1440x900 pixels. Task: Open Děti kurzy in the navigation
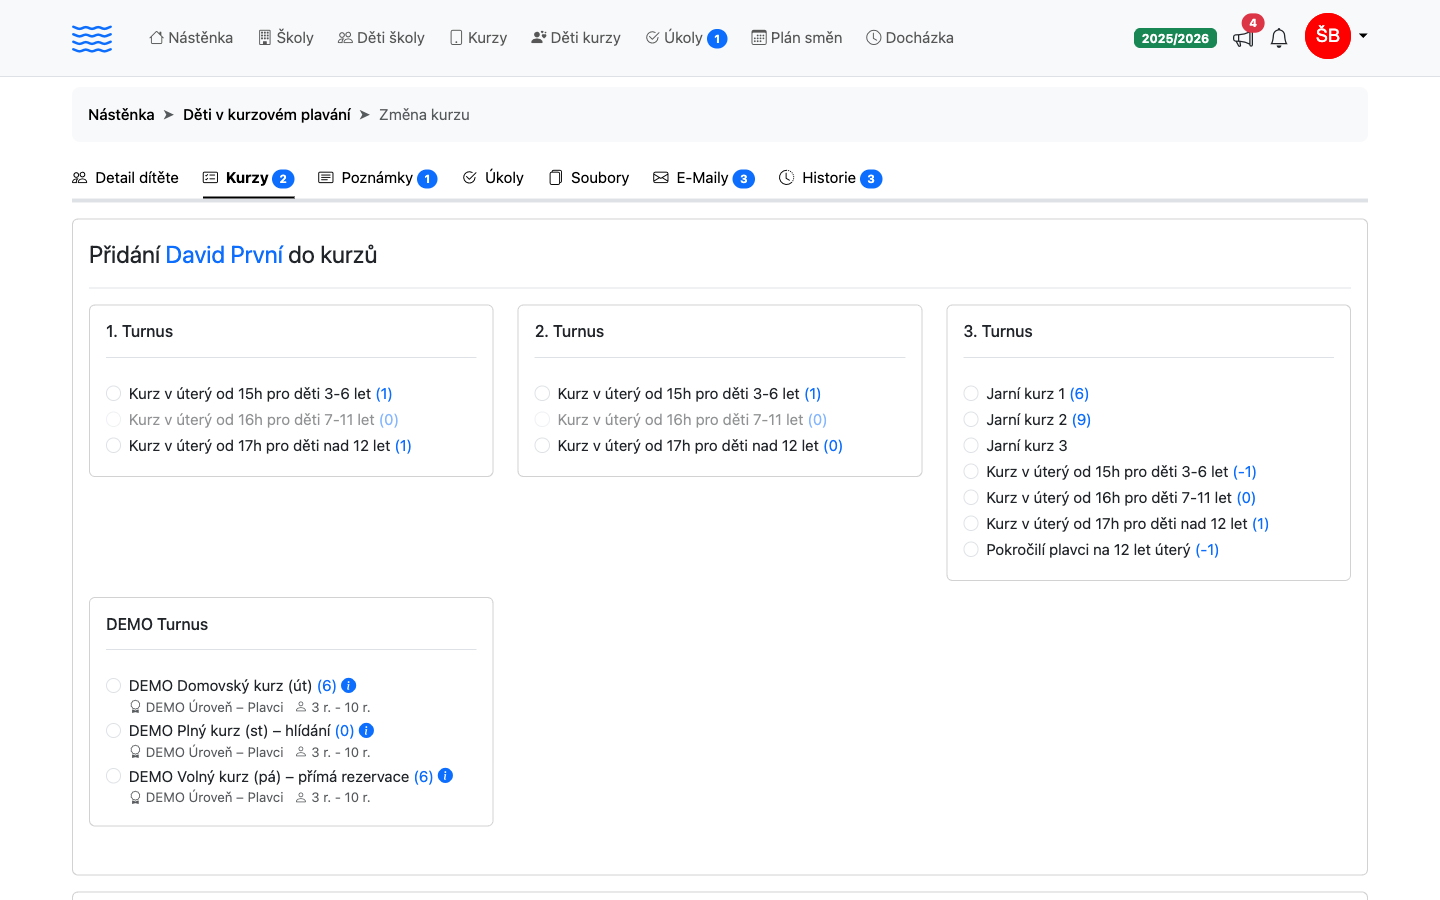point(576,38)
